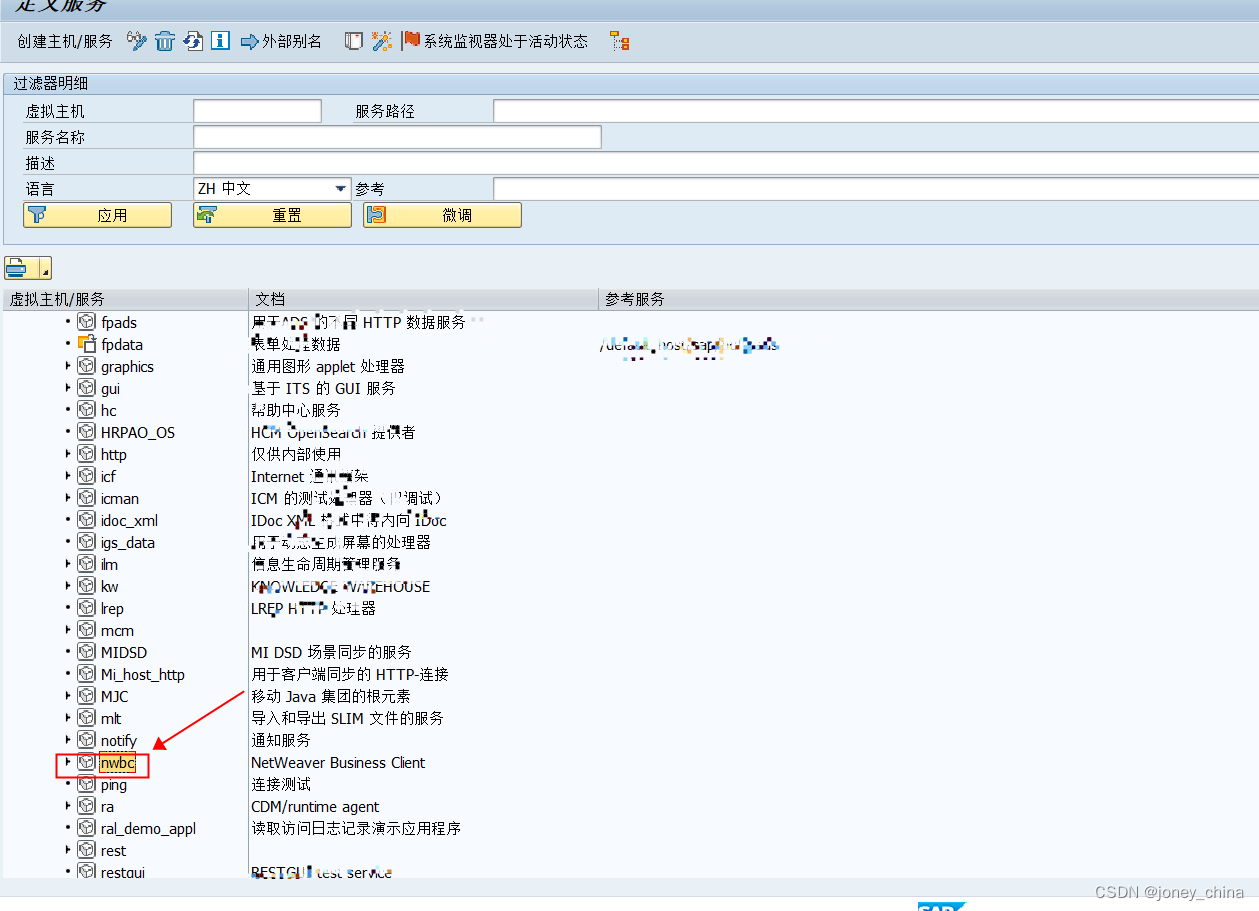
Task: Refresh the service tree
Action: click(x=192, y=42)
